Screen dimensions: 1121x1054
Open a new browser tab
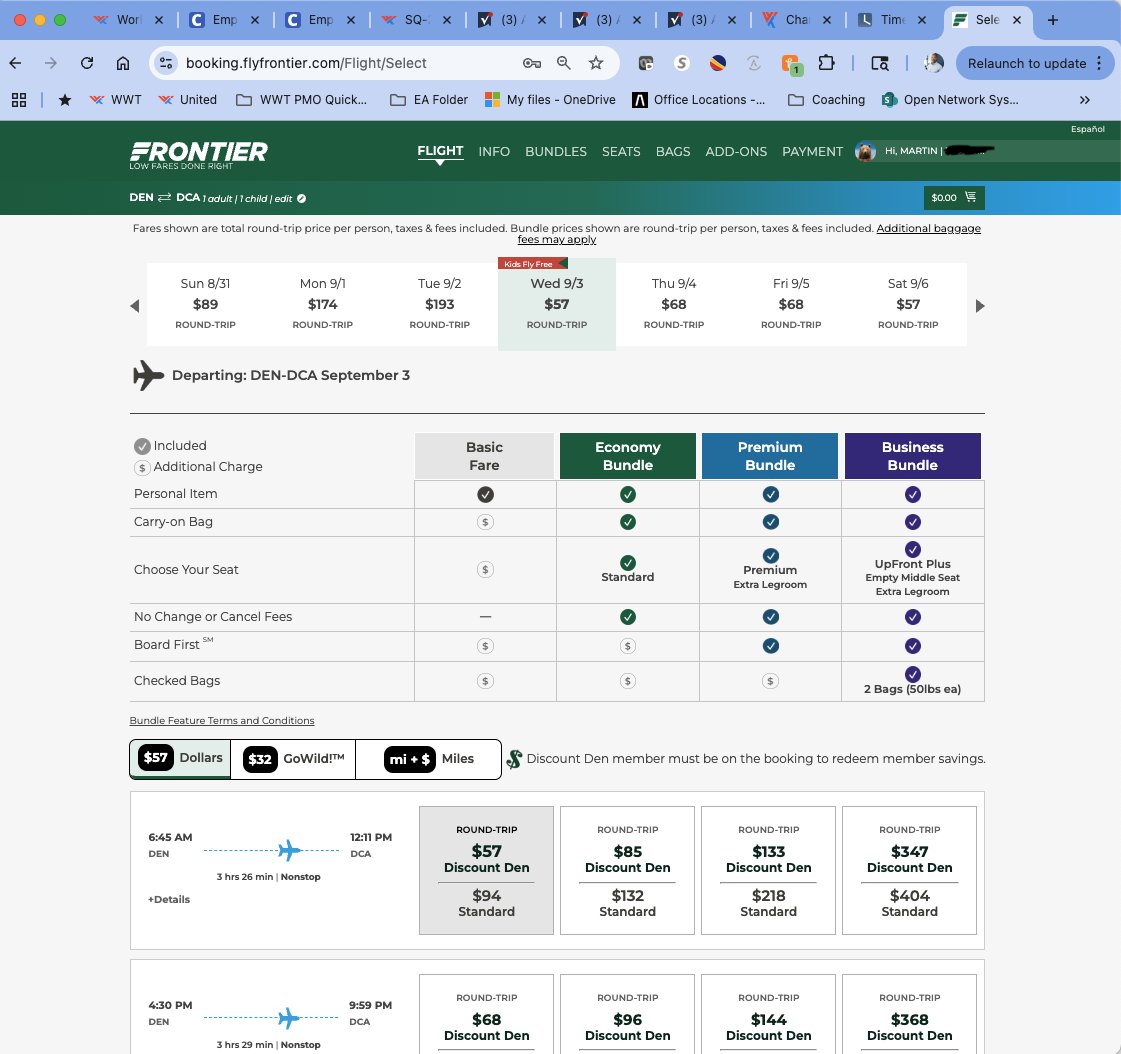(1052, 20)
